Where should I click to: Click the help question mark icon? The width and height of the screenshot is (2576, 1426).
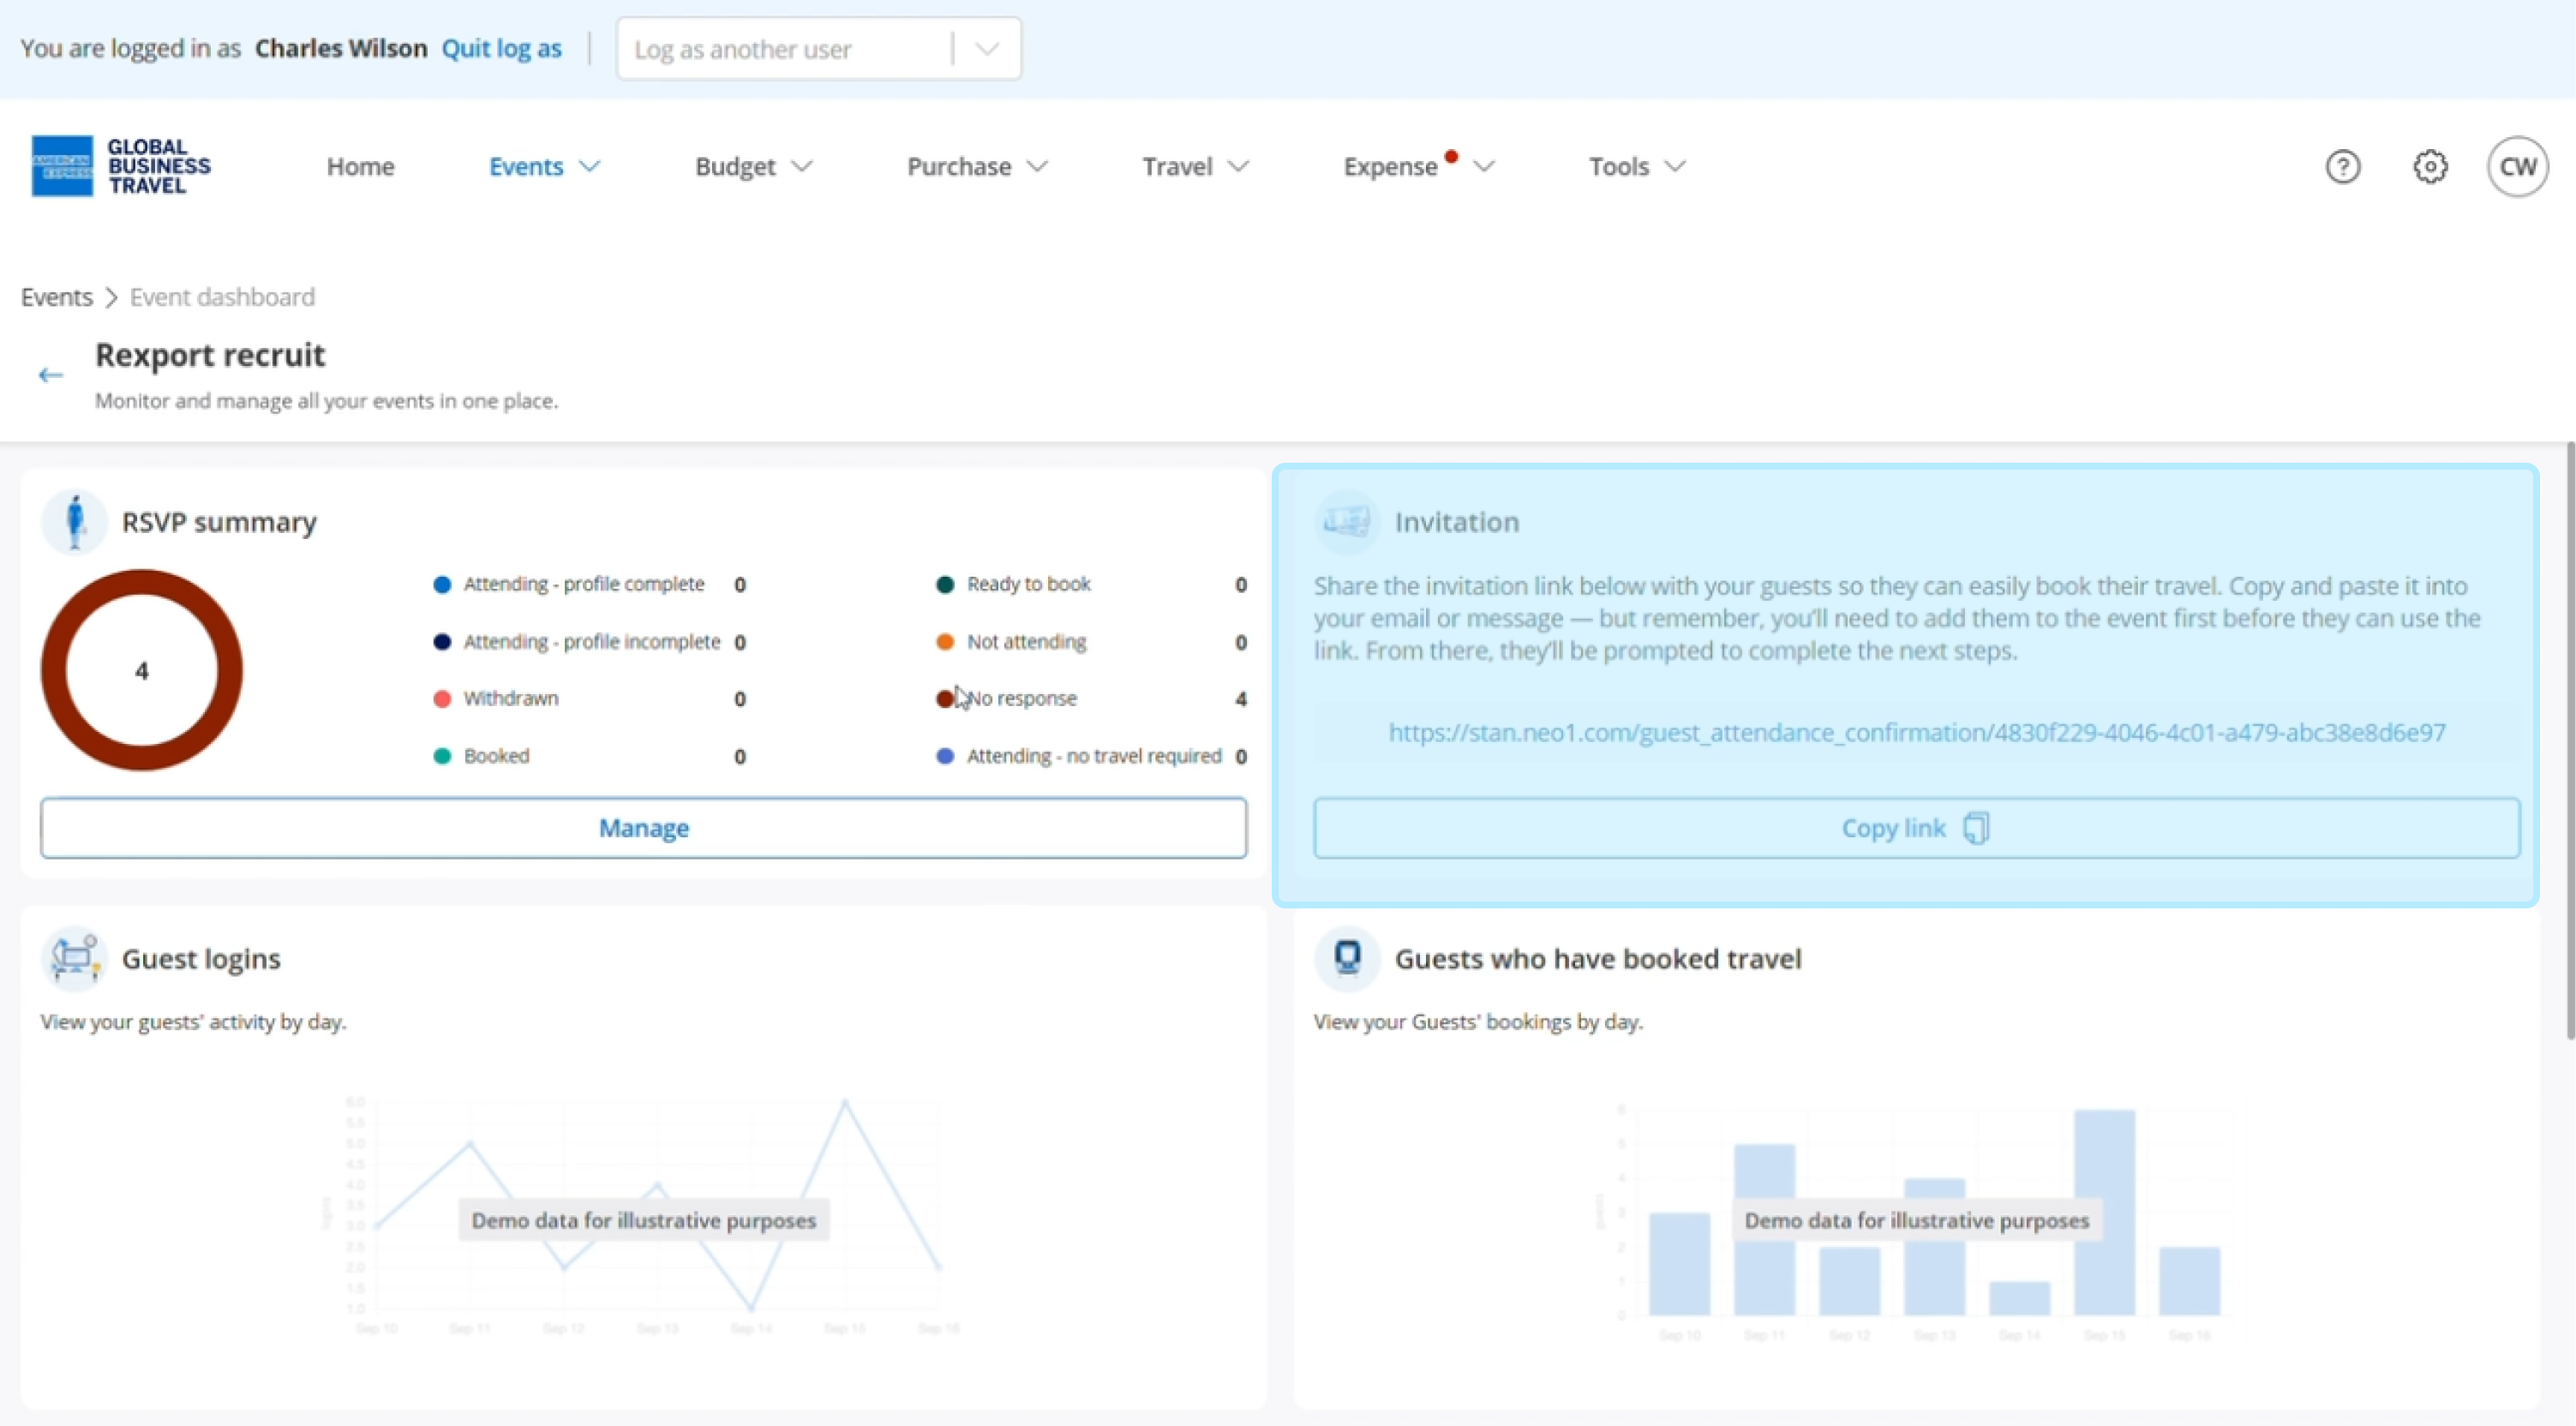tap(2342, 166)
